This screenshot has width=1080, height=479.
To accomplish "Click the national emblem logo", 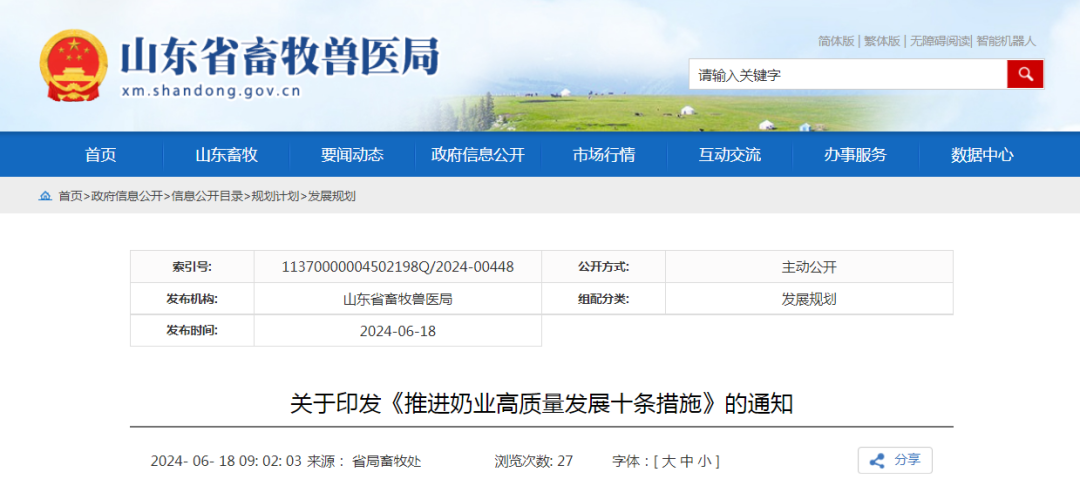I will (x=74, y=65).
